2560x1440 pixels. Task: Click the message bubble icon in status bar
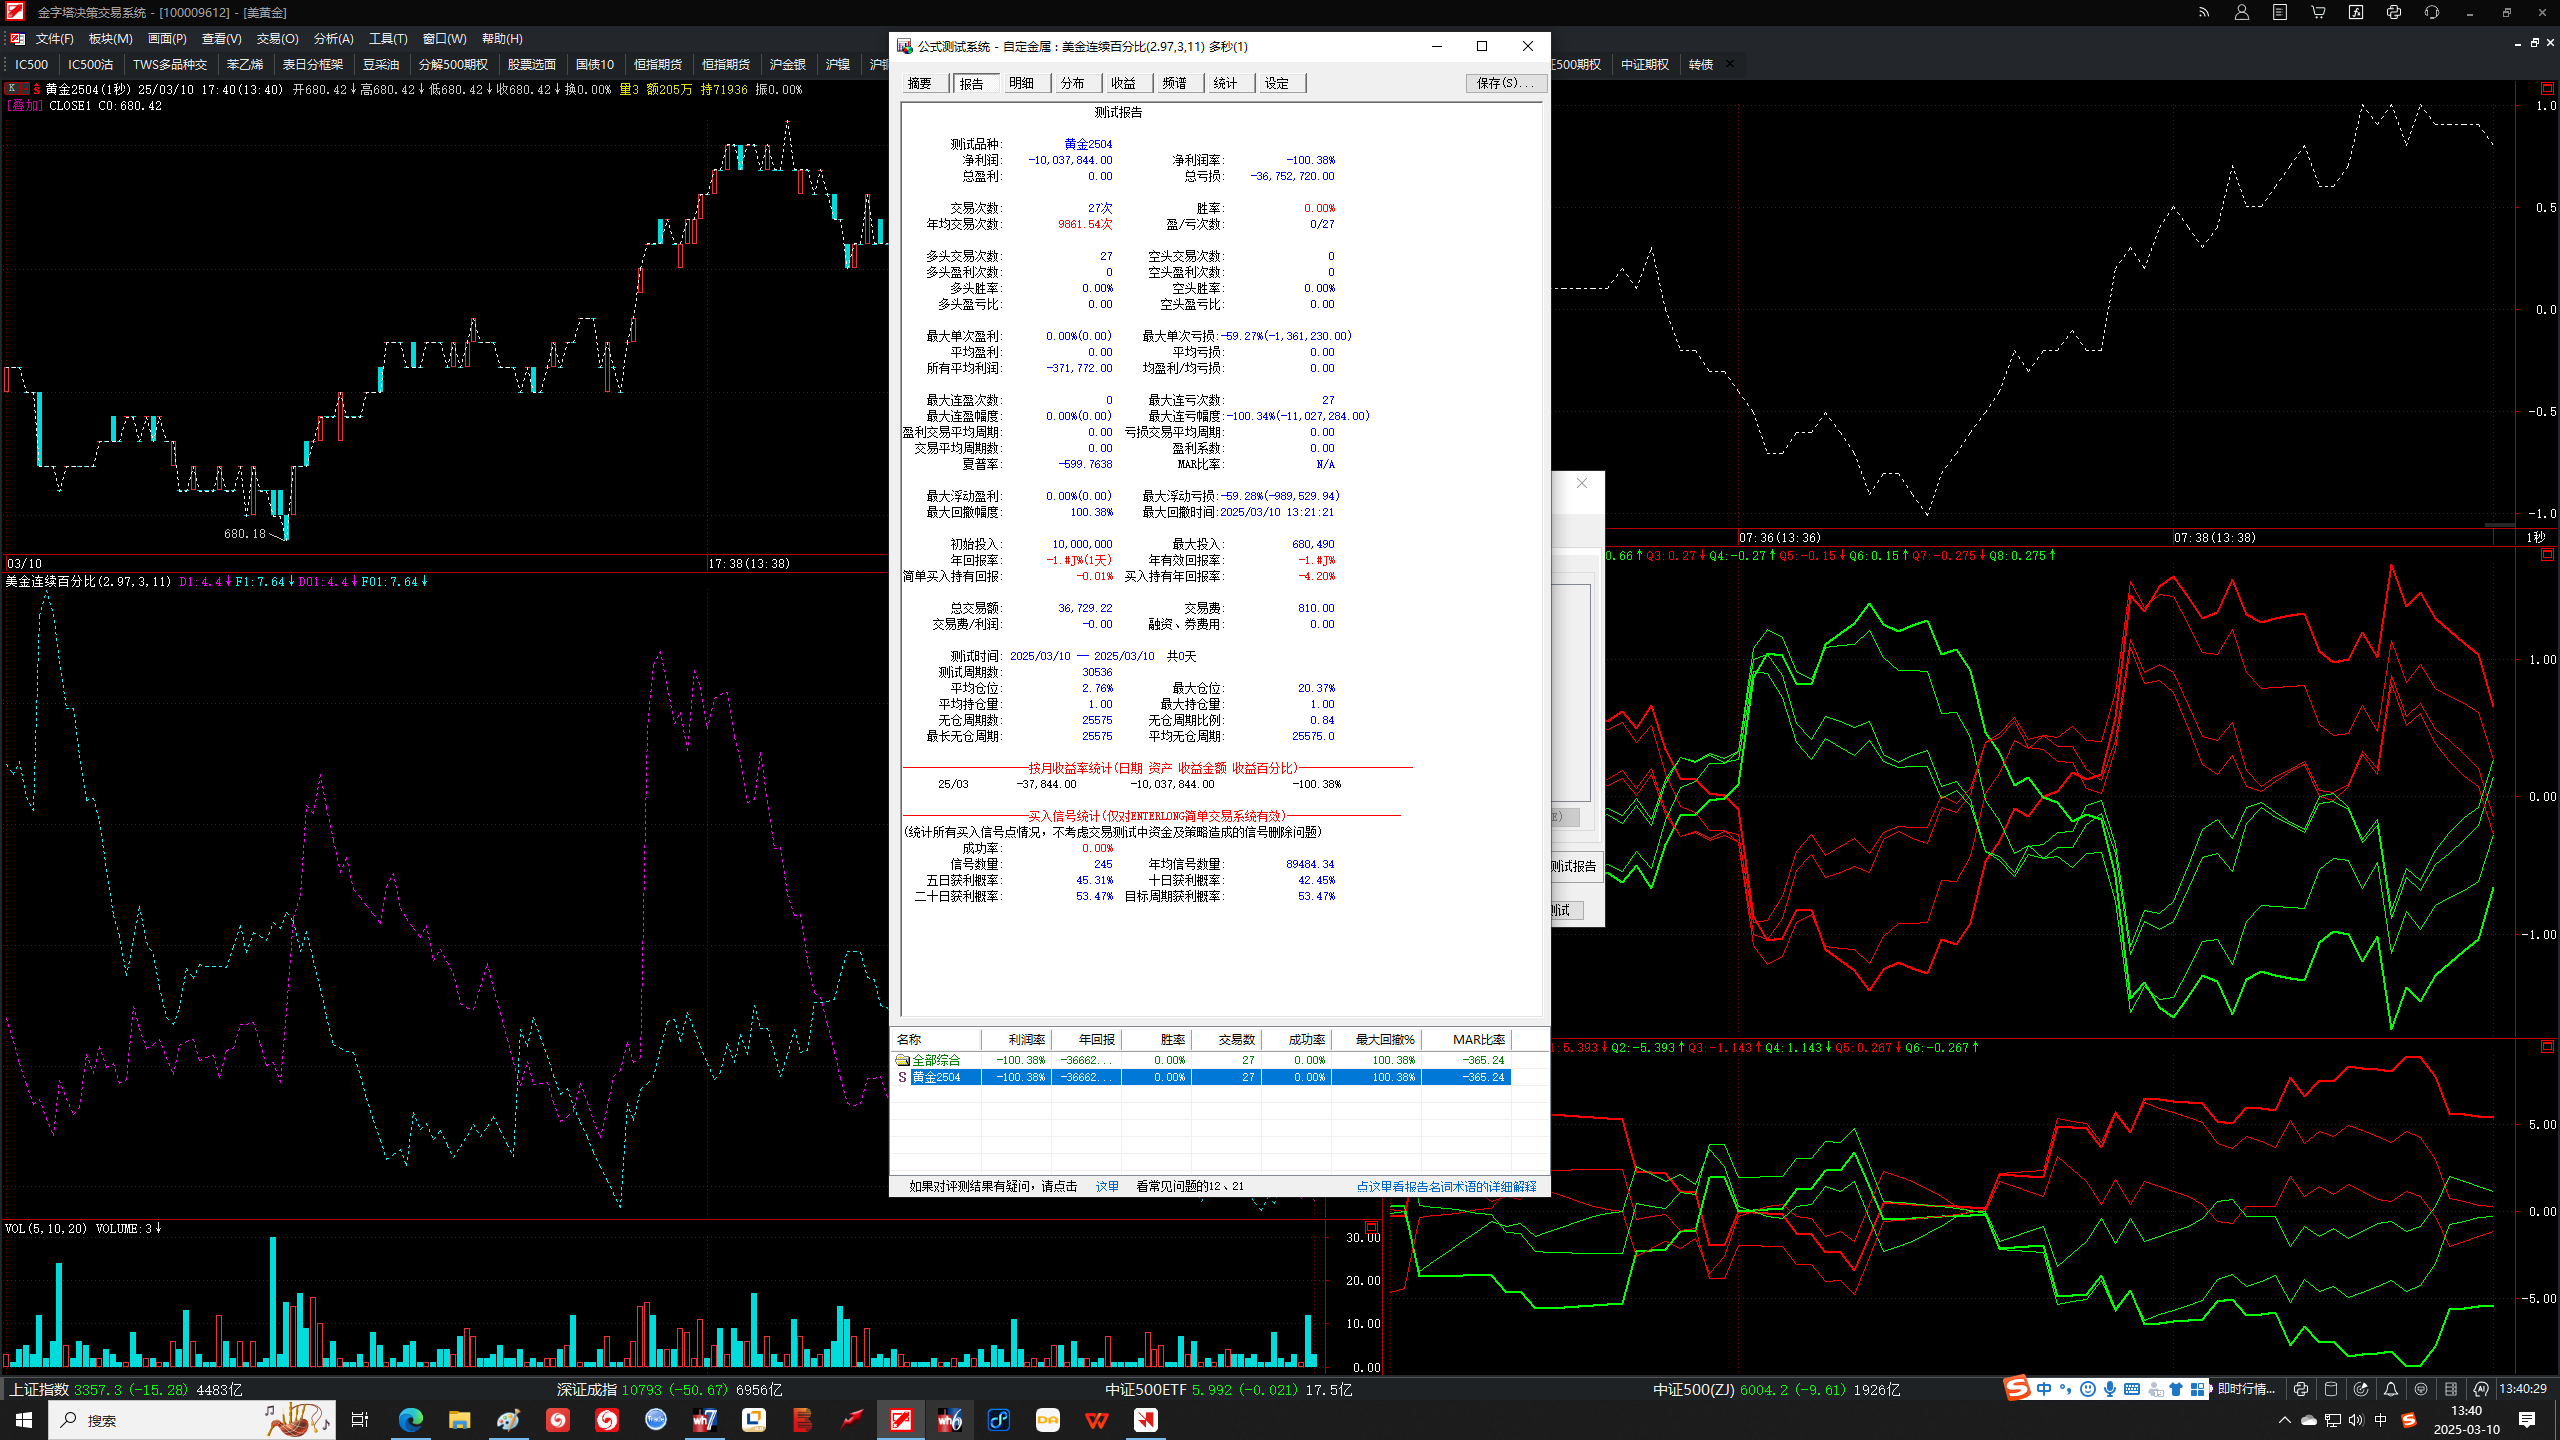coord(2421,1389)
